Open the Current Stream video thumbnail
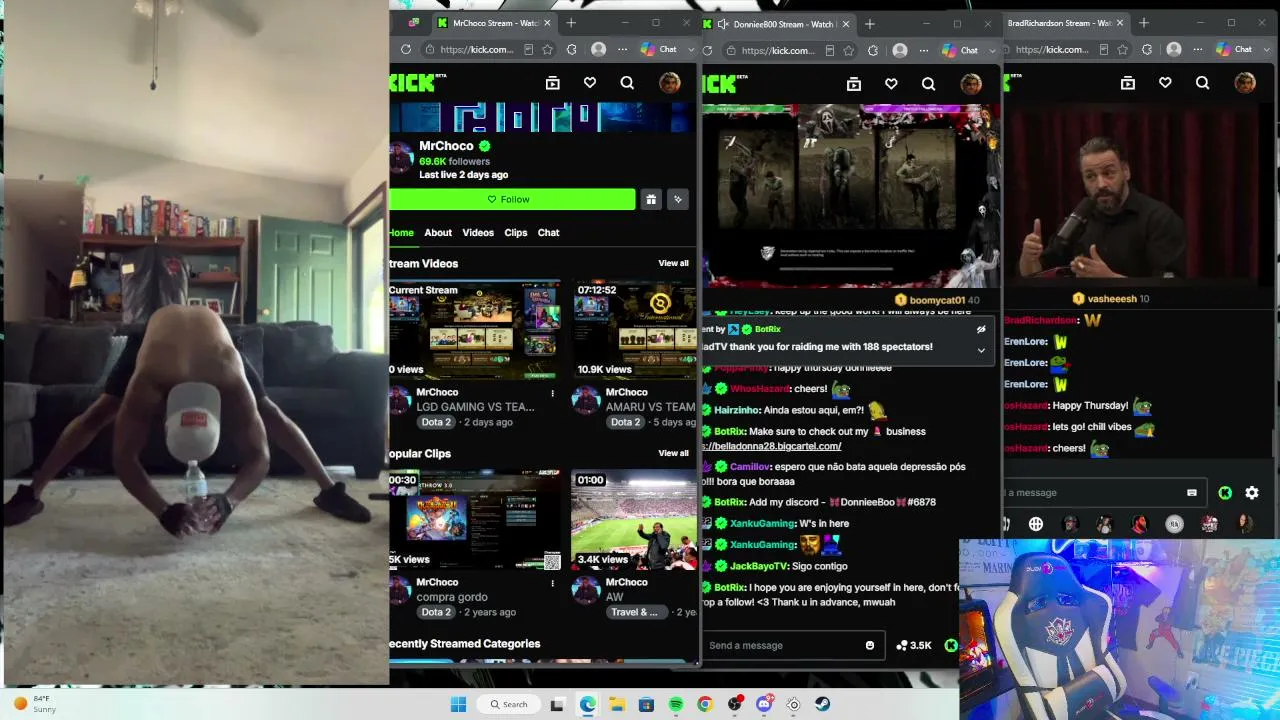1280x720 pixels. pyautogui.click(x=475, y=330)
